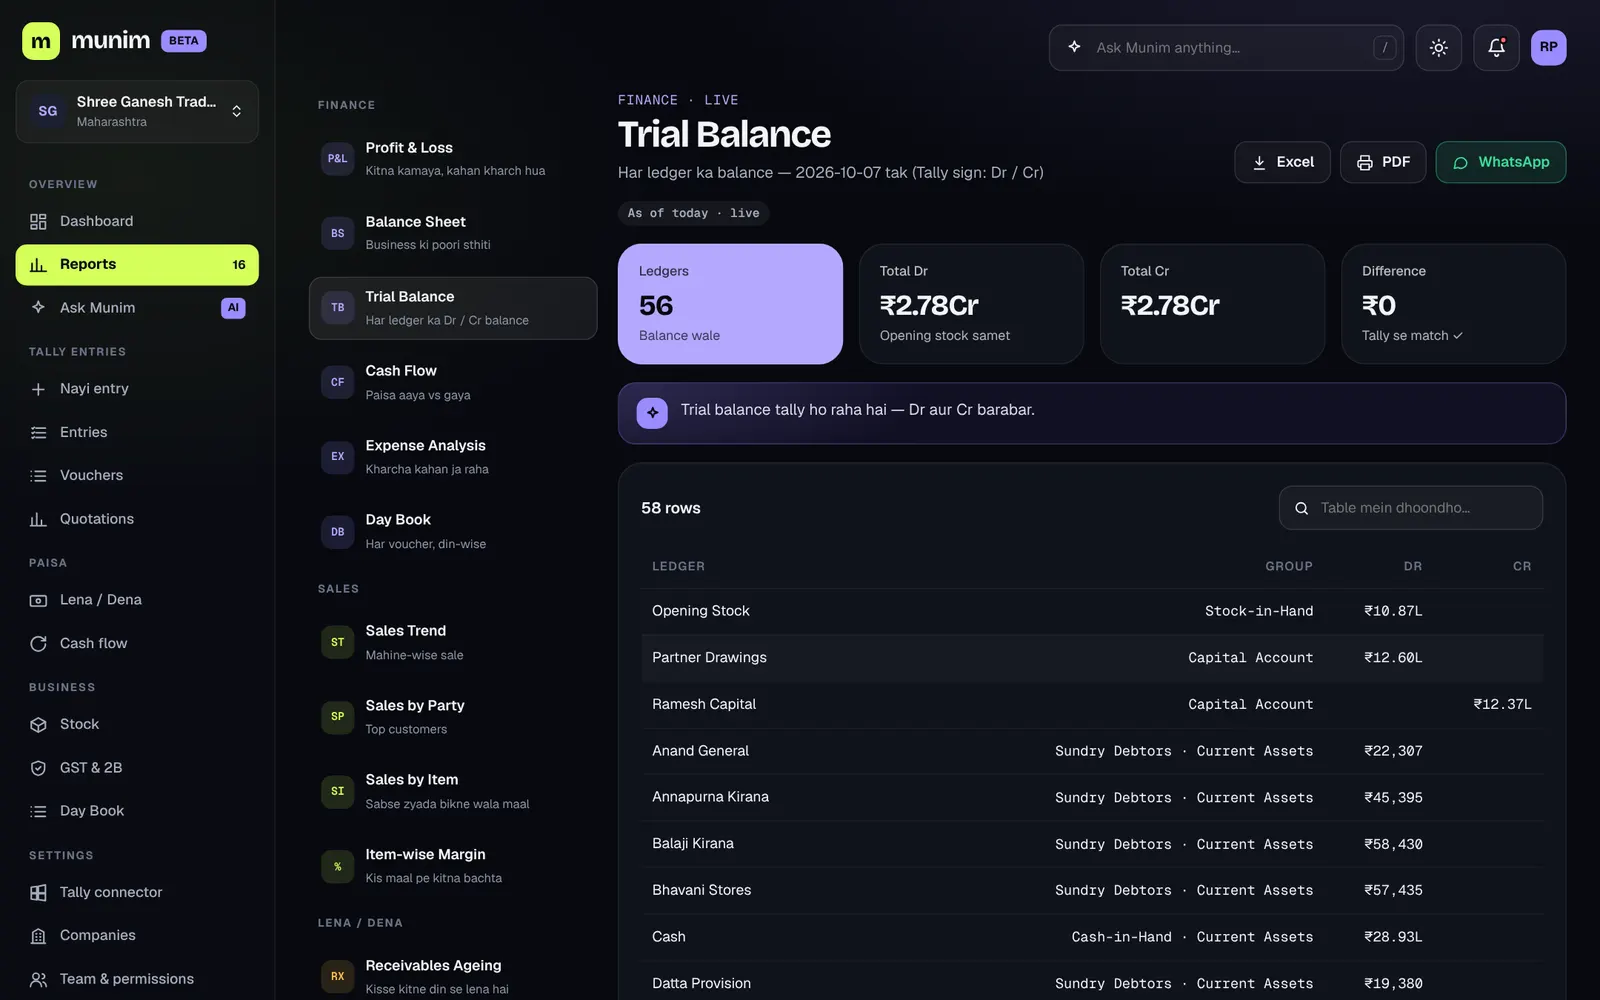
Task: Open Cash flow refresh icon
Action: tap(38, 644)
